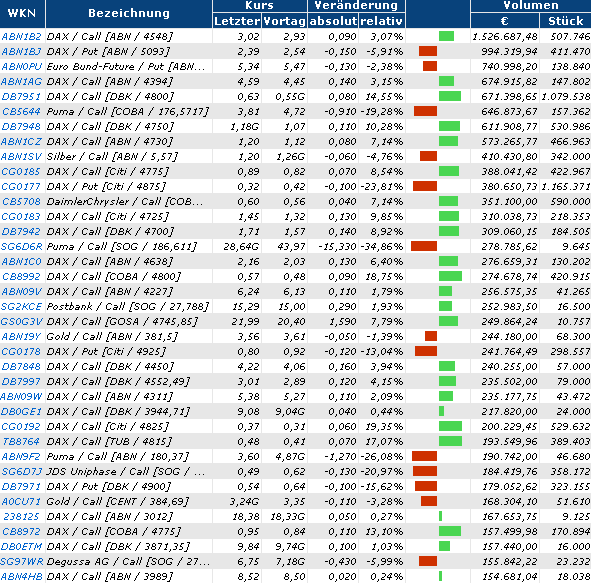The height and width of the screenshot is (583, 591).
Task: Open WKN link ABN09V
Action: coord(21,292)
